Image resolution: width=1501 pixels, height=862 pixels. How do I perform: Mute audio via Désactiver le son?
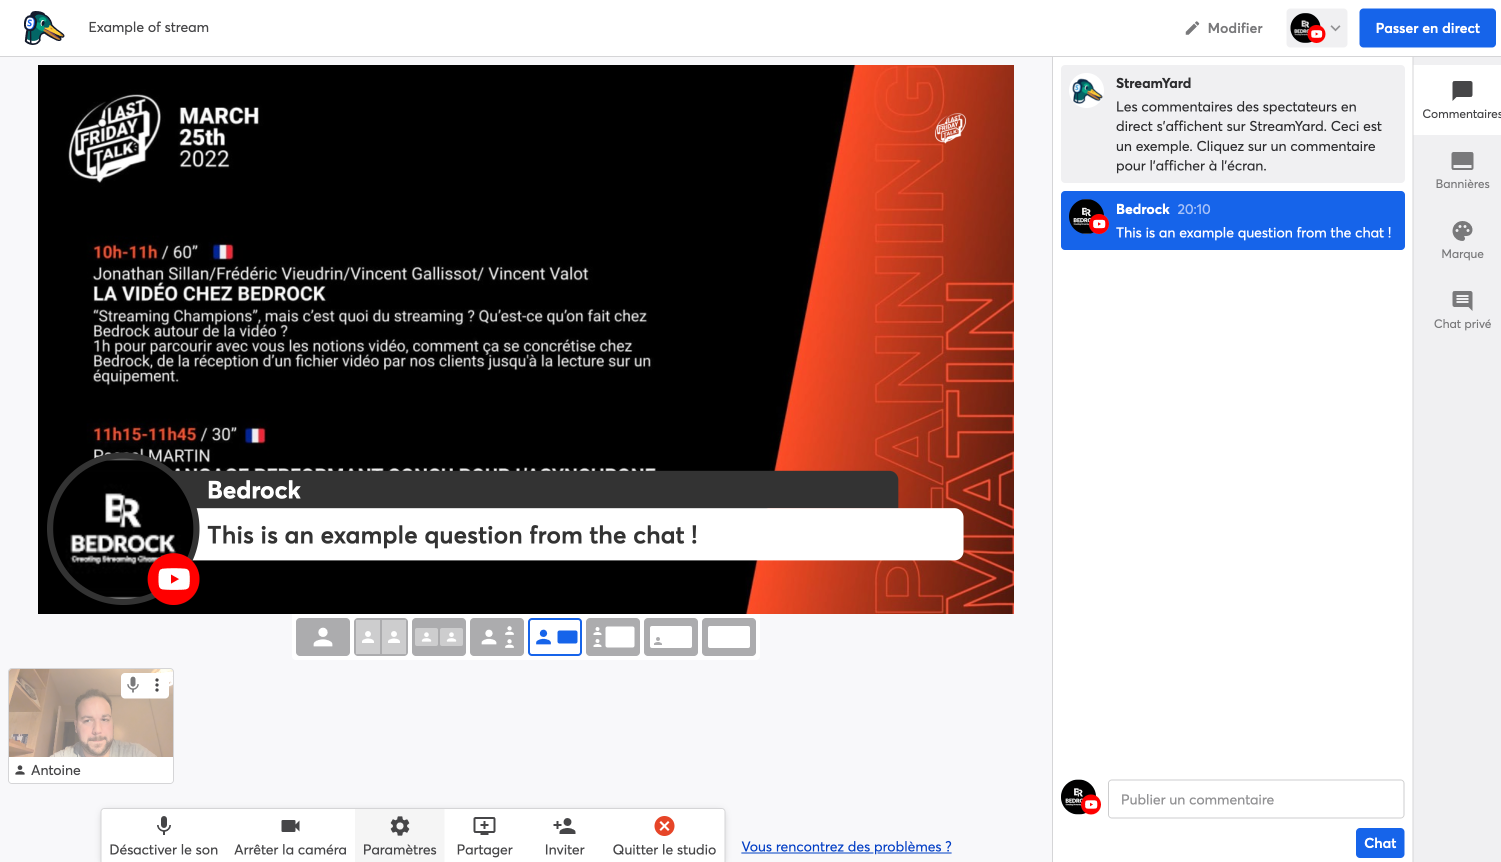(163, 835)
